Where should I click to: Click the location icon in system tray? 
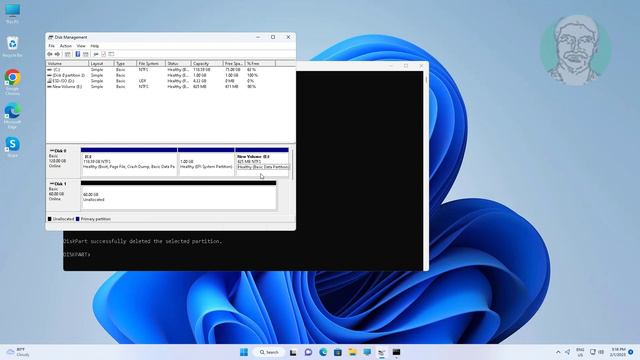pyautogui.click(x=567, y=352)
